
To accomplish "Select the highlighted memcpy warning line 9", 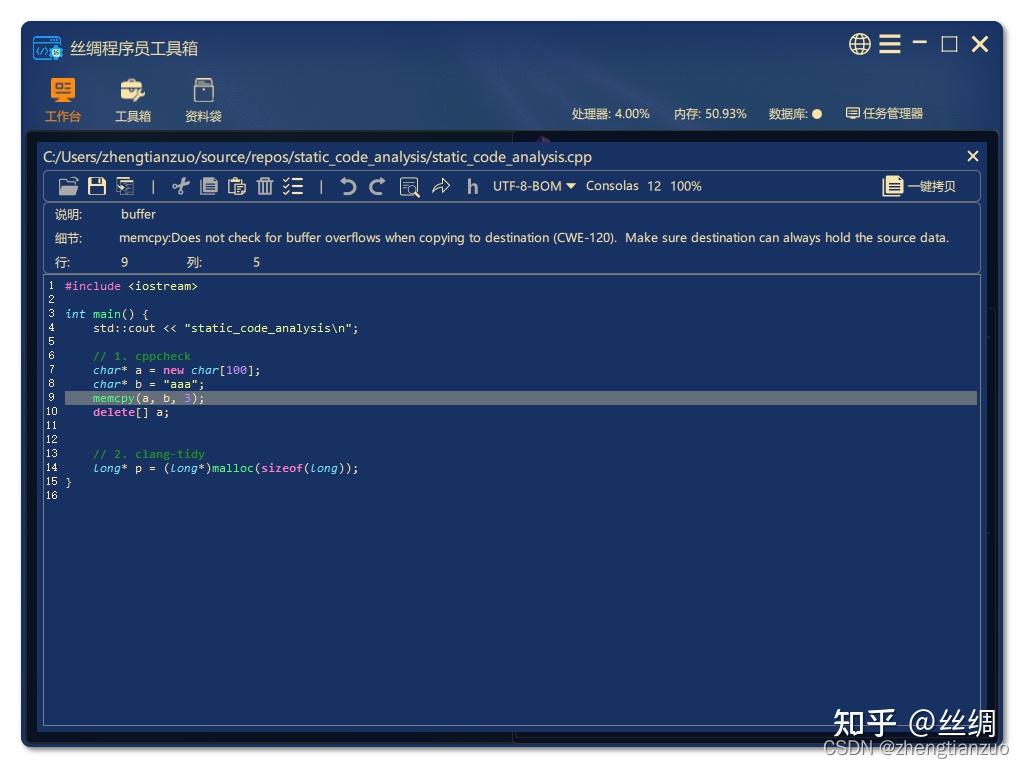I will pyautogui.click(x=148, y=397).
